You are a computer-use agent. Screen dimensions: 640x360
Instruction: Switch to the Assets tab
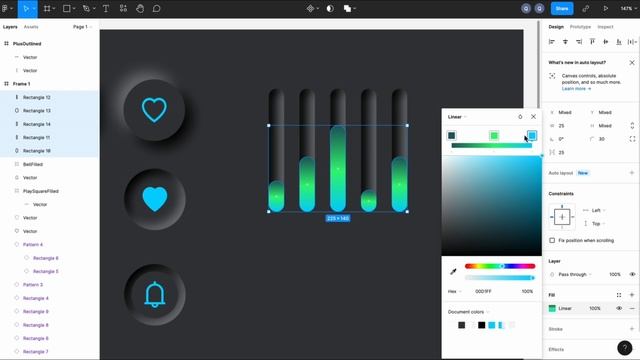pyautogui.click(x=31, y=27)
